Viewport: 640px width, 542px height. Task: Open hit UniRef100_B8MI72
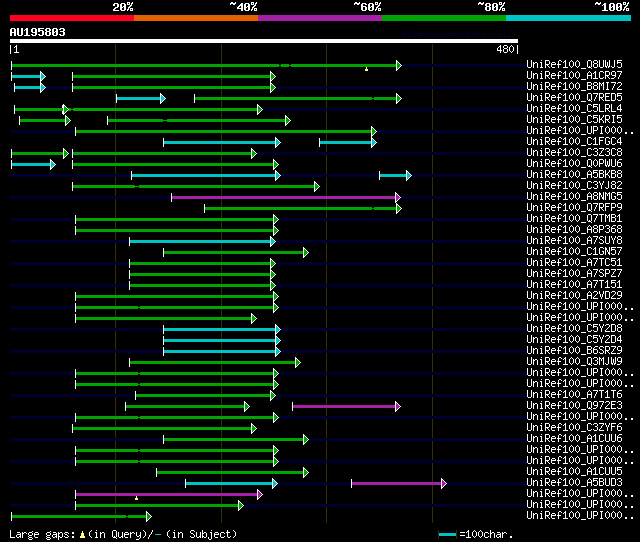click(x=574, y=86)
